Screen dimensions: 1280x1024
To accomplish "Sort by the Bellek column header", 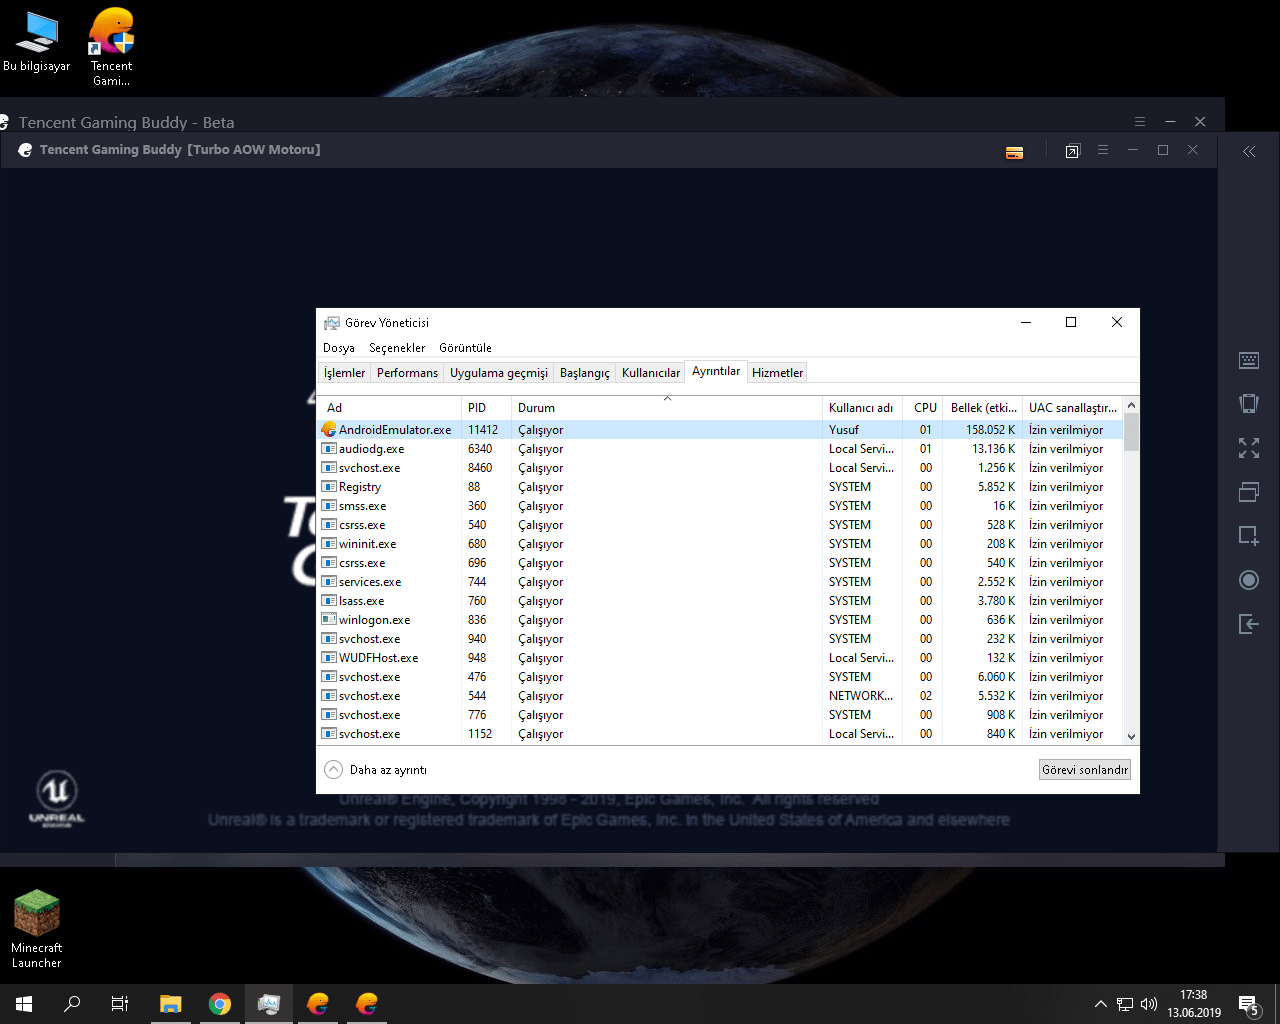I will [984, 408].
